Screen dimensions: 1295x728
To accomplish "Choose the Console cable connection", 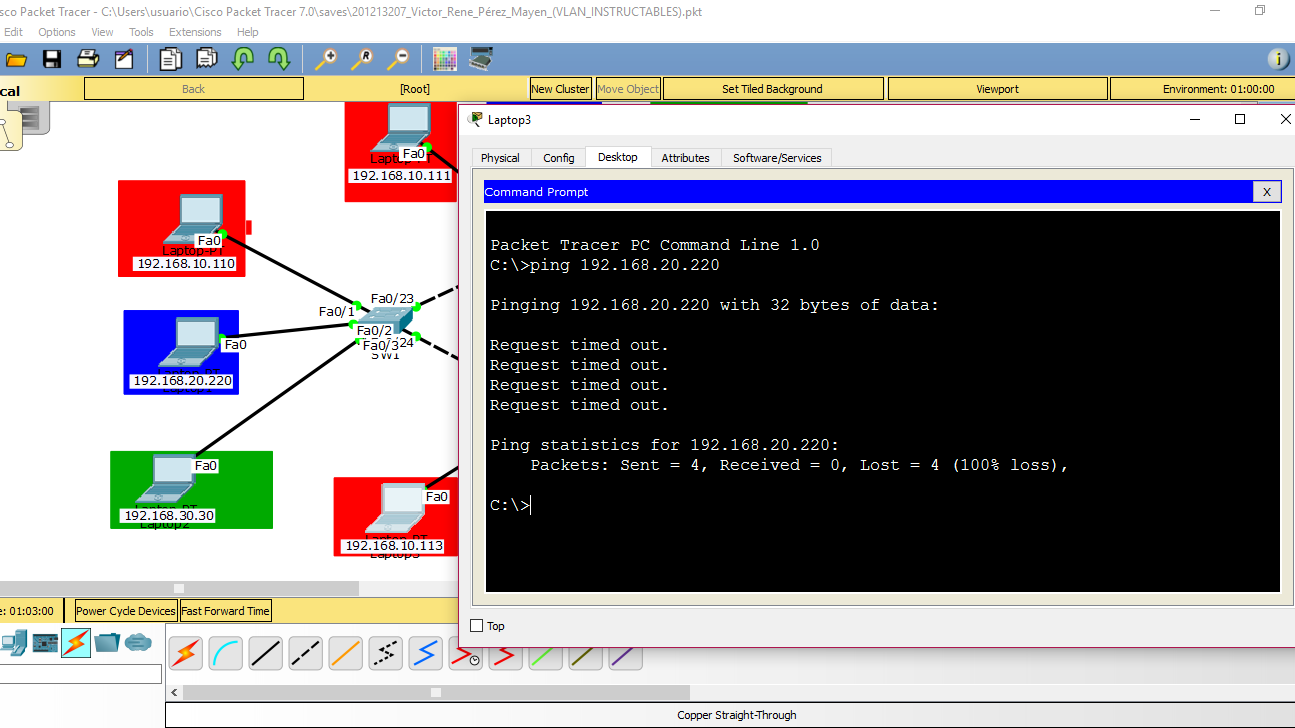I will (x=225, y=653).
